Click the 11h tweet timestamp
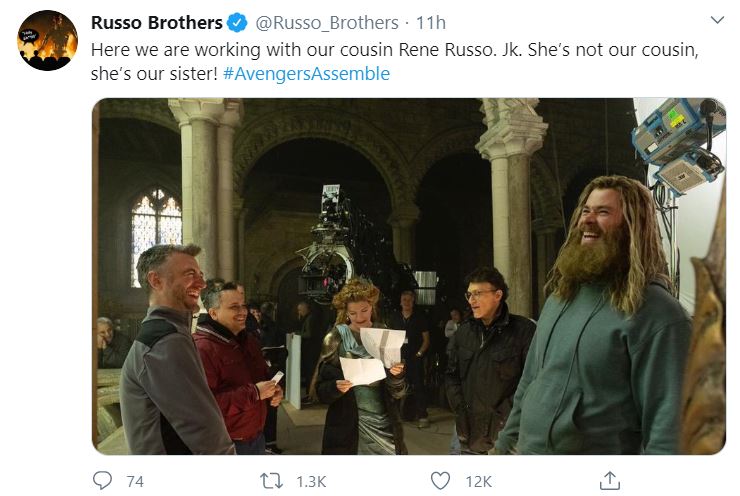 (x=431, y=22)
